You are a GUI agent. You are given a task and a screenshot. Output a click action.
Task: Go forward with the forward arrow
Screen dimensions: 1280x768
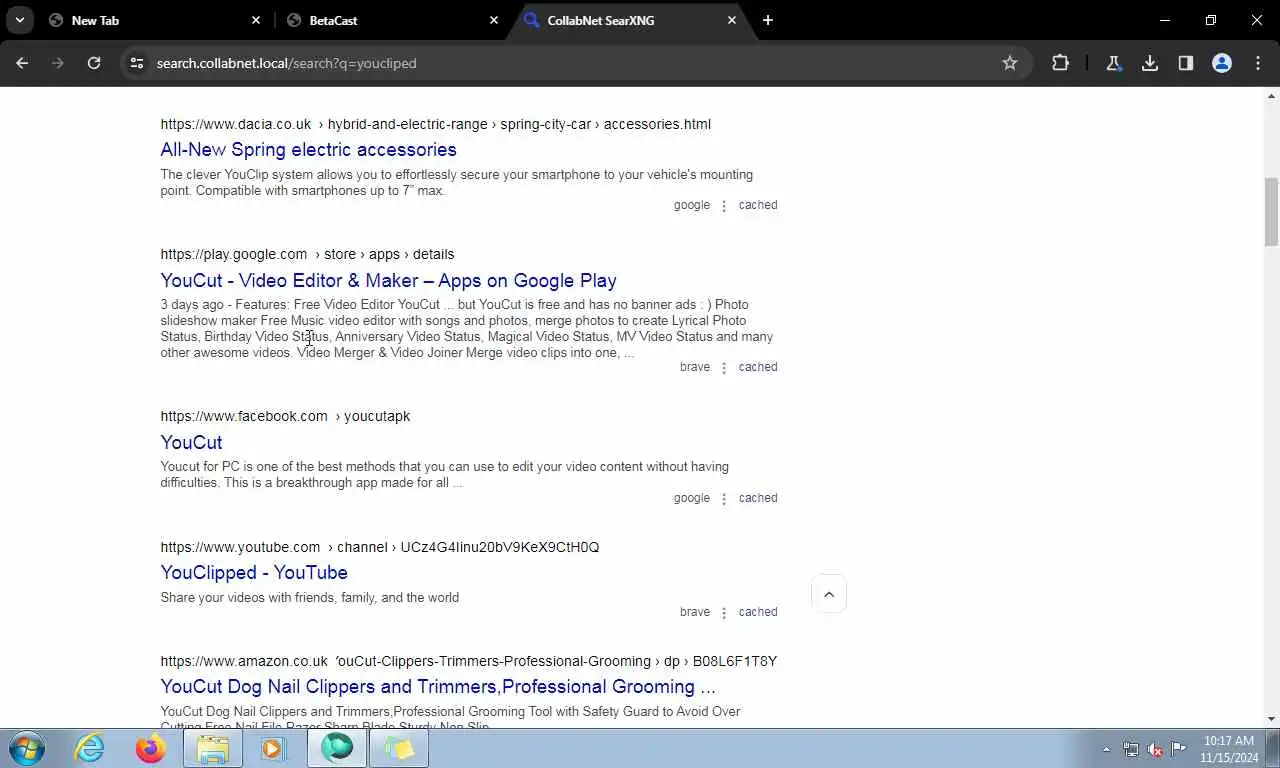[58, 63]
